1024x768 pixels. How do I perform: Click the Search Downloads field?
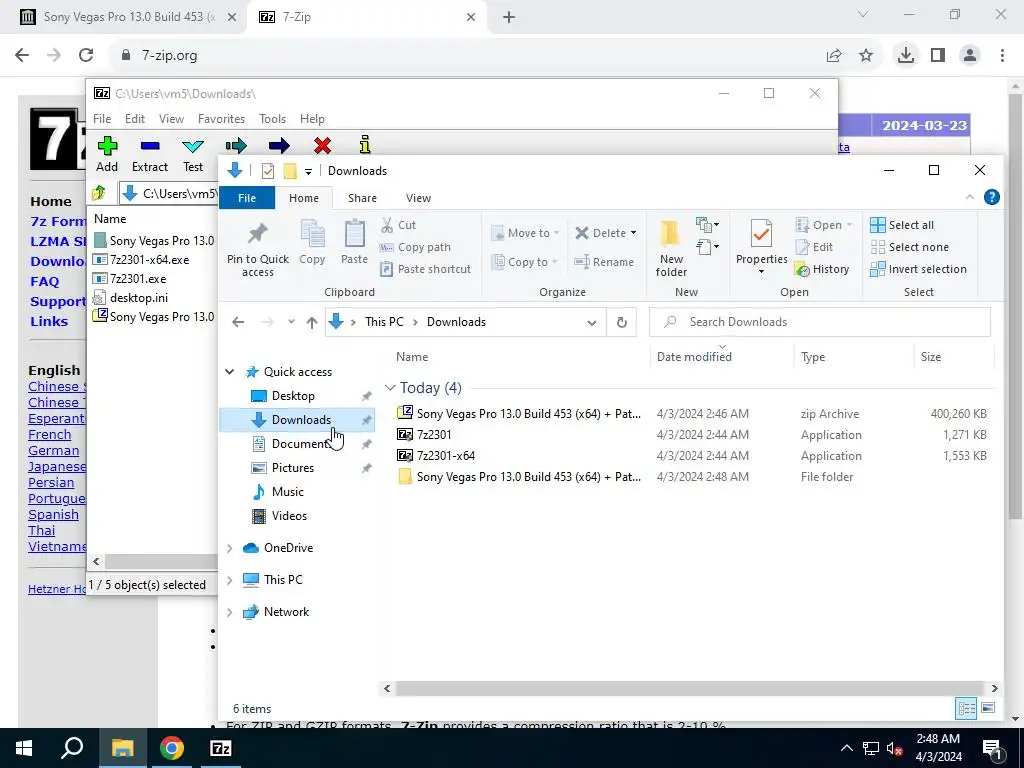[x=820, y=322]
